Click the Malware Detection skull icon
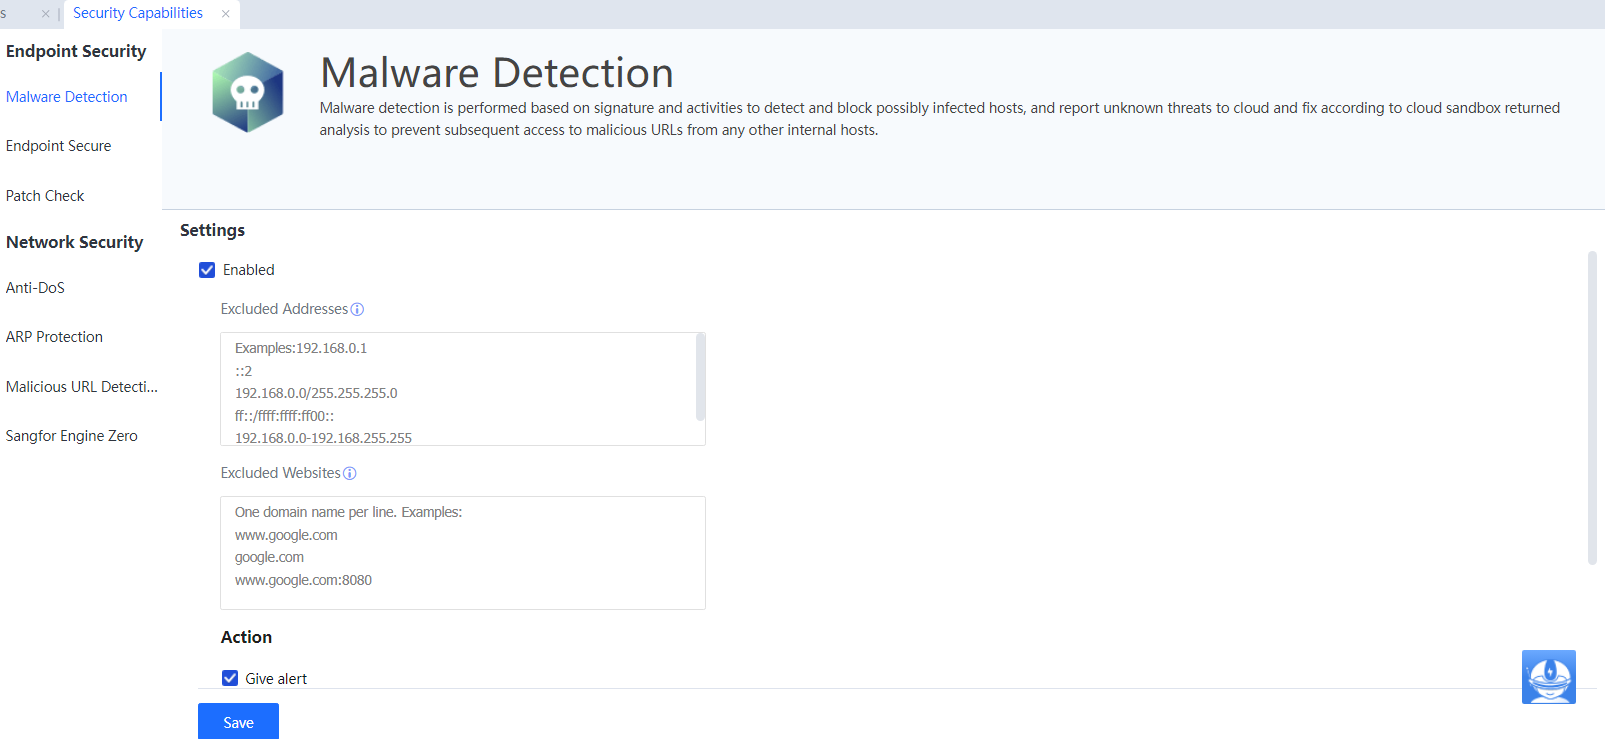This screenshot has height=739, width=1605. point(248,92)
